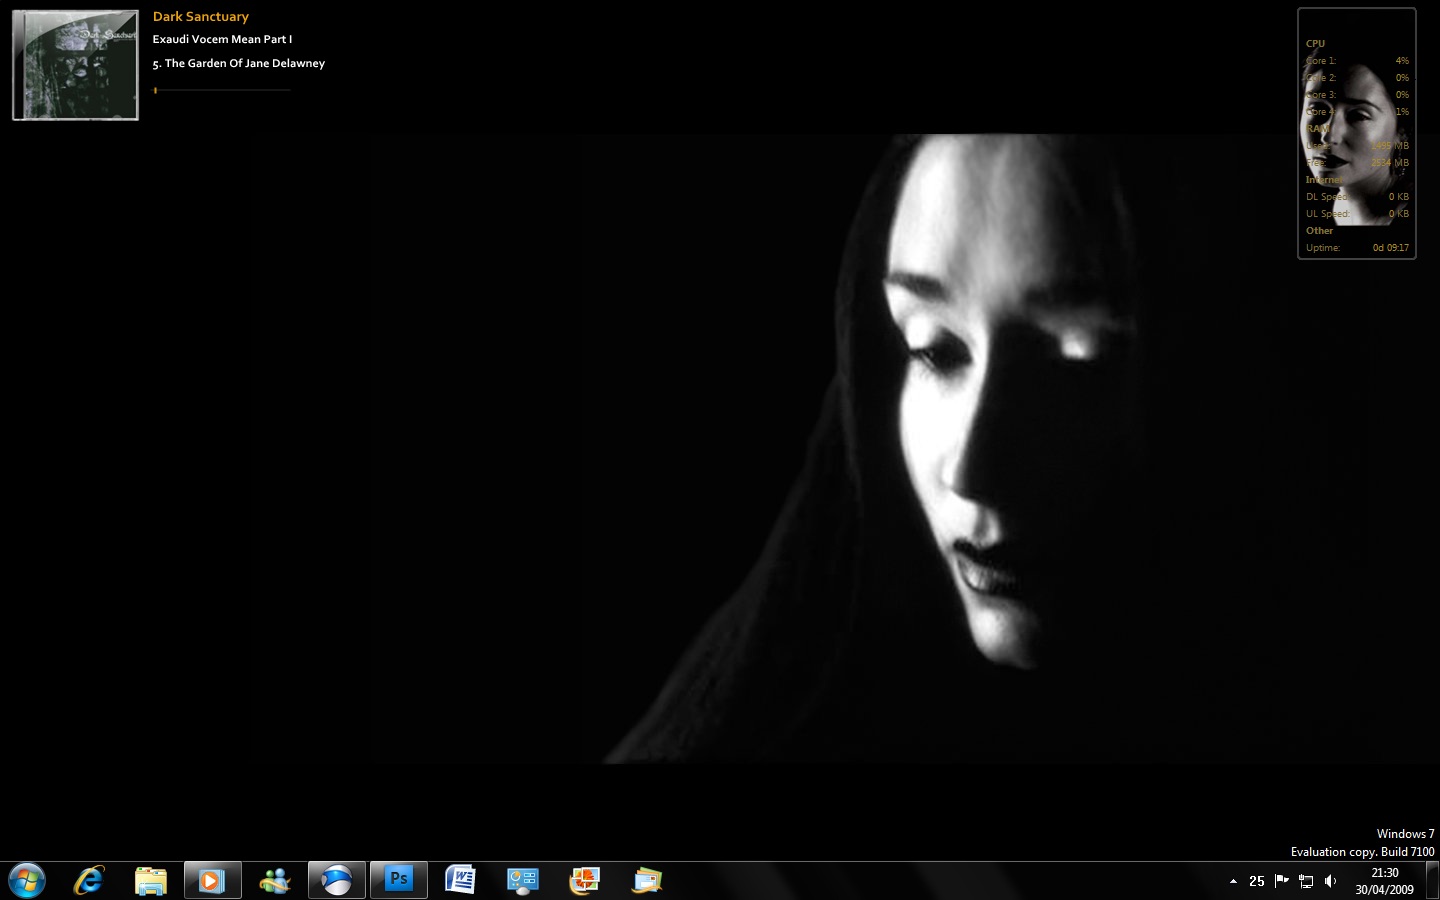
Task: Open Windows Live Messenger from taskbar
Action: coord(274,880)
